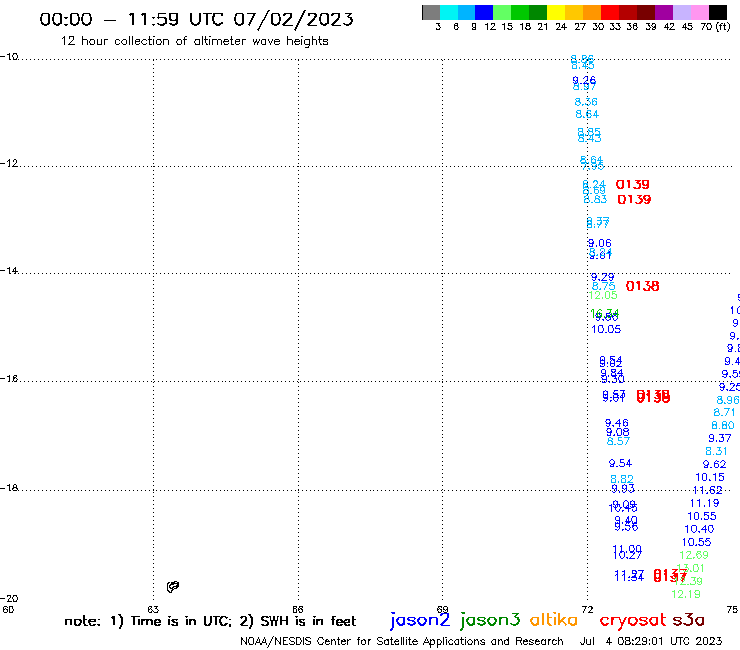Click the green value 12.19
Screen dimensions: 740x650
686,595
